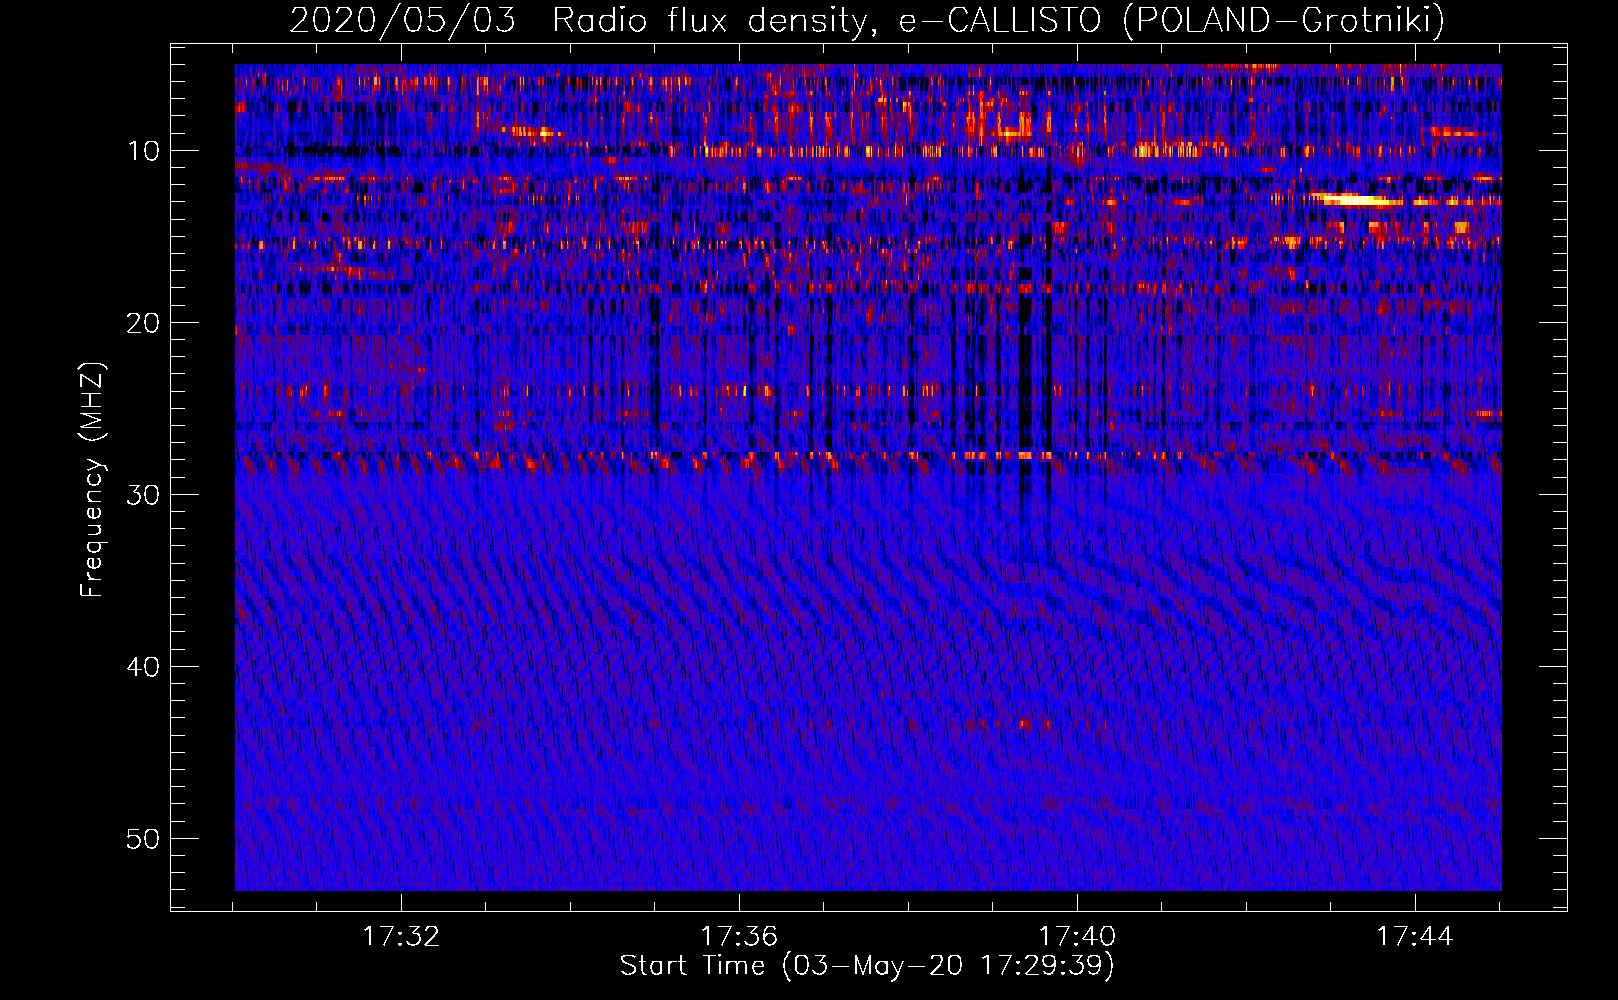Click the 50 MHz frequency tick label

tap(144, 839)
